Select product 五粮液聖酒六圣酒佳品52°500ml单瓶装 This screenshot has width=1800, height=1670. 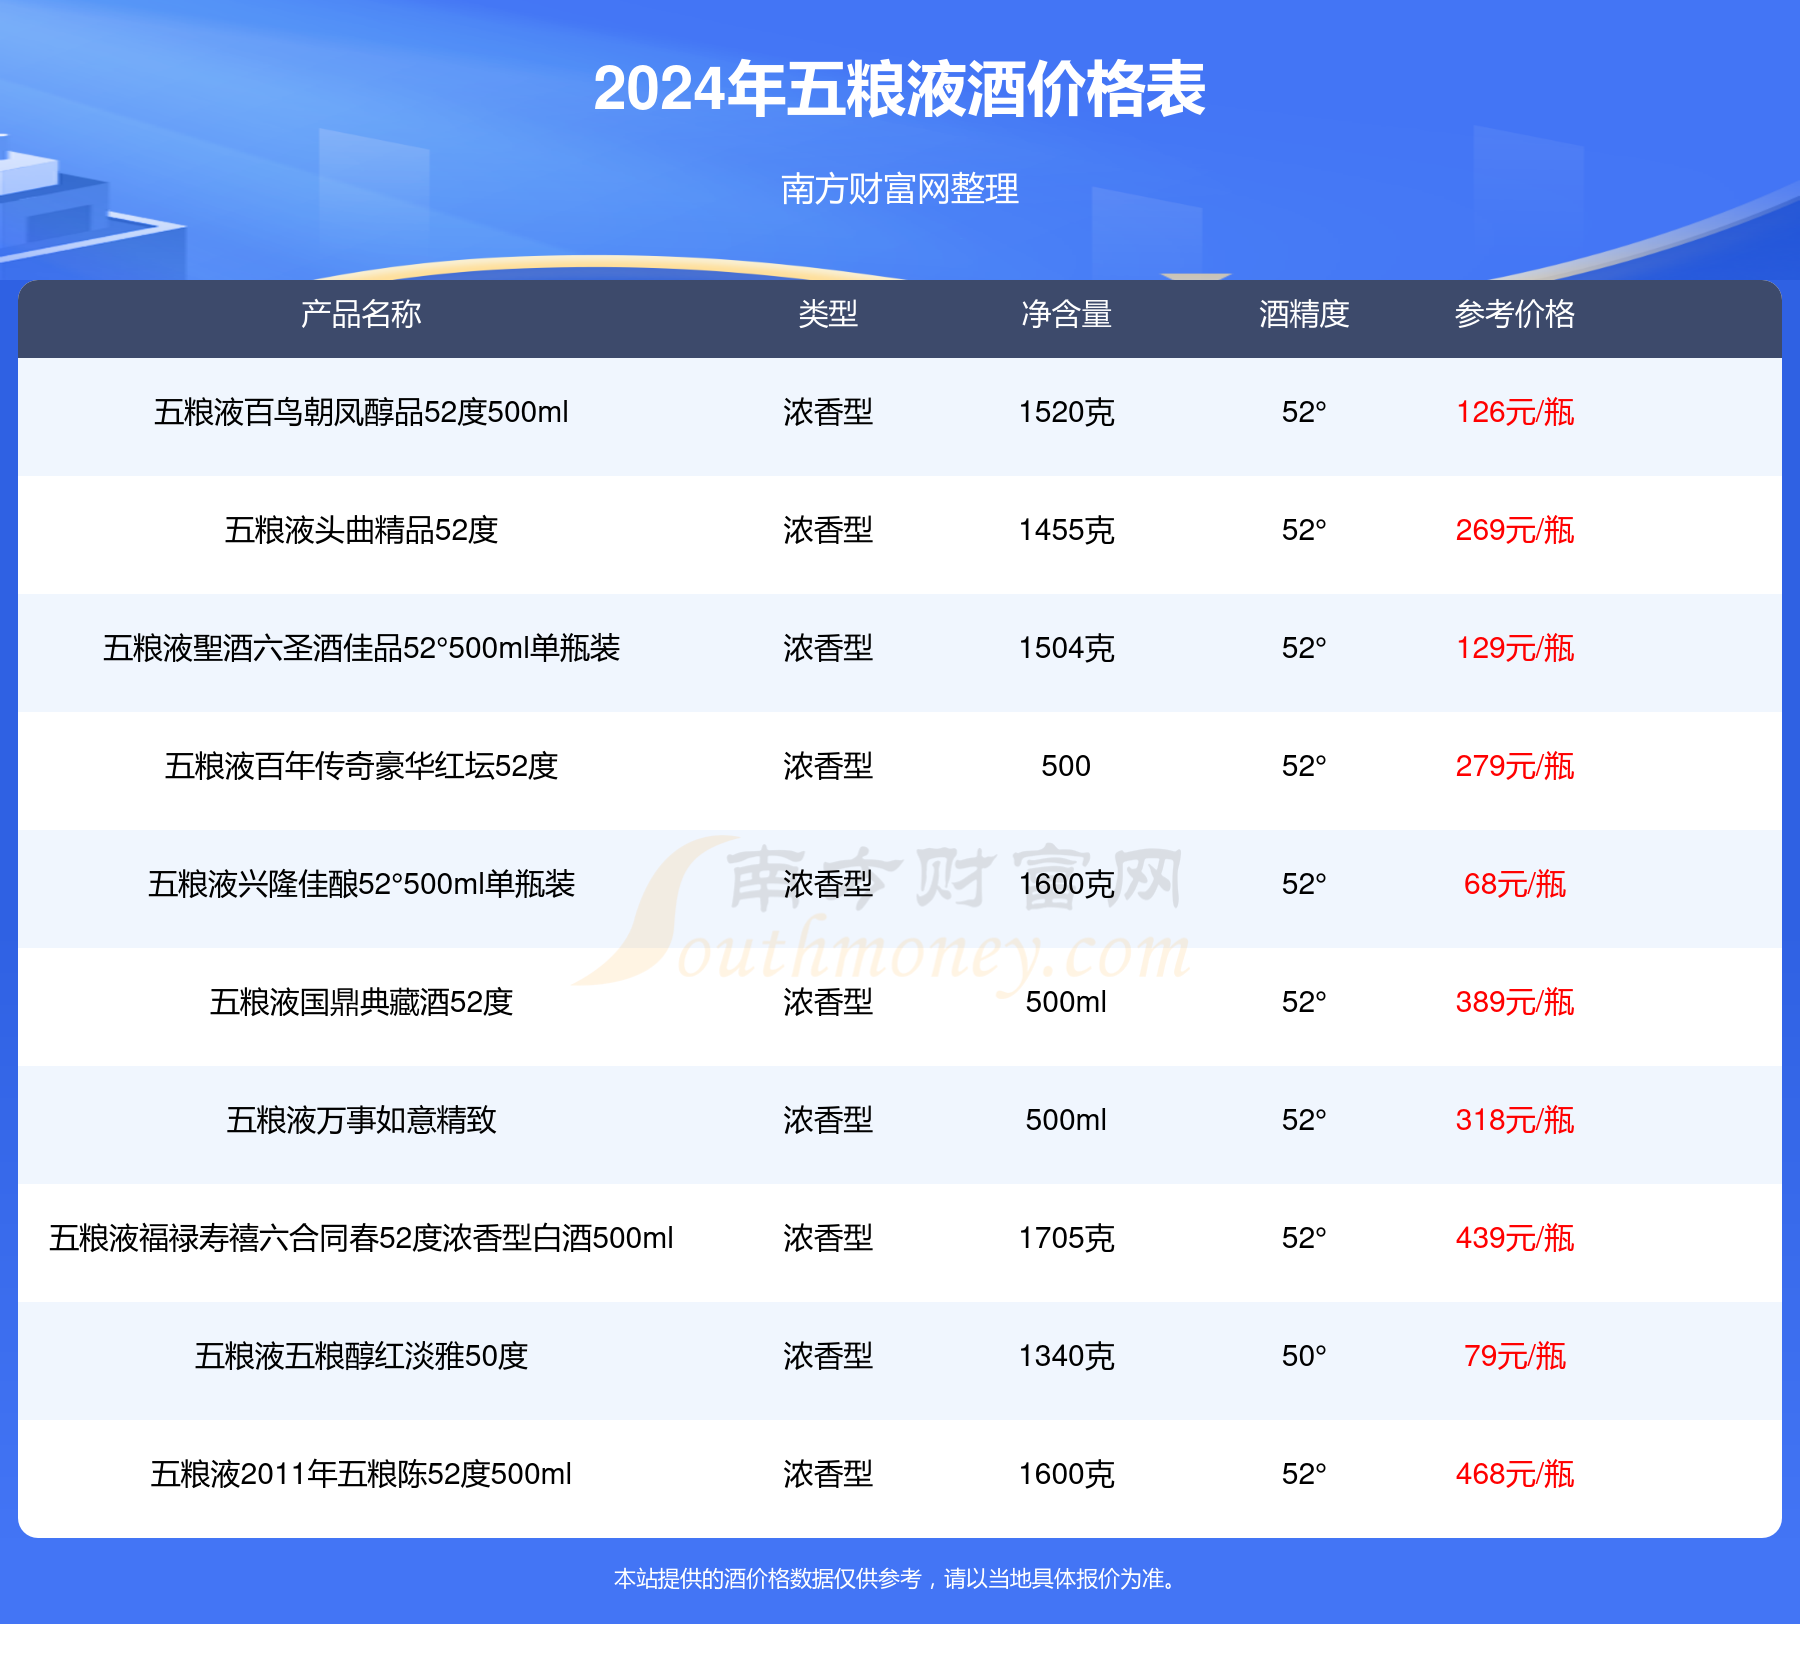[x=361, y=648]
